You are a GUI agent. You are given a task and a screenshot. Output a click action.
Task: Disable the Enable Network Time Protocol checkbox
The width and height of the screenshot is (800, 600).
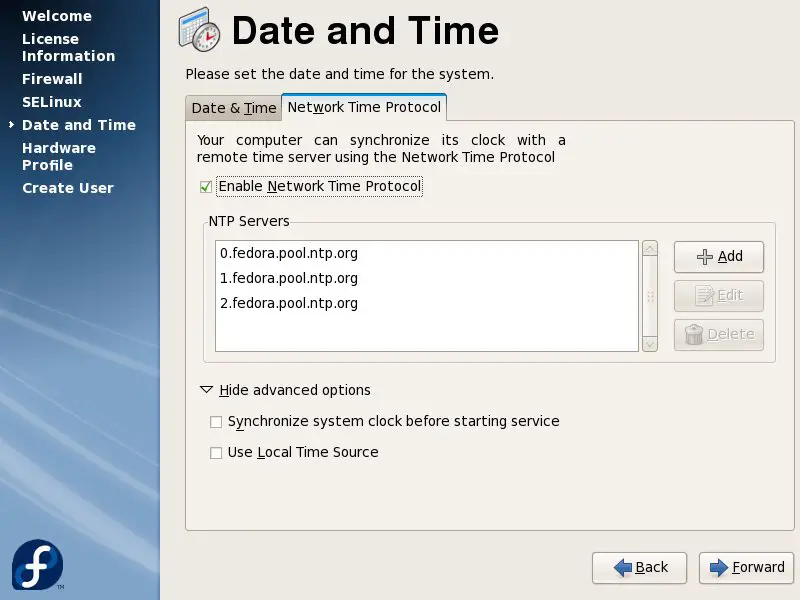pos(206,187)
